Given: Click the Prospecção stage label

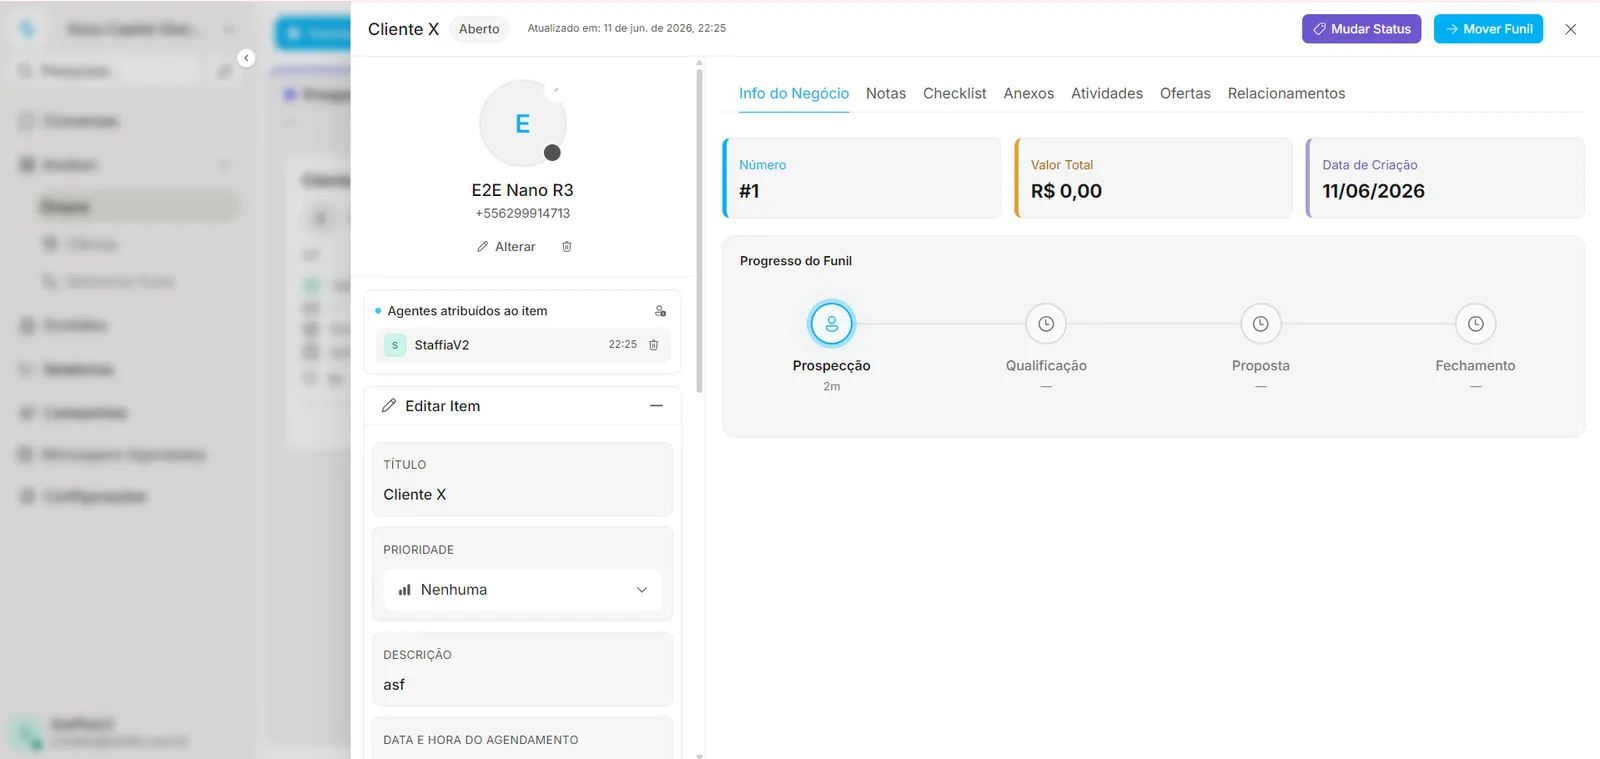Looking at the screenshot, I should click(831, 366).
